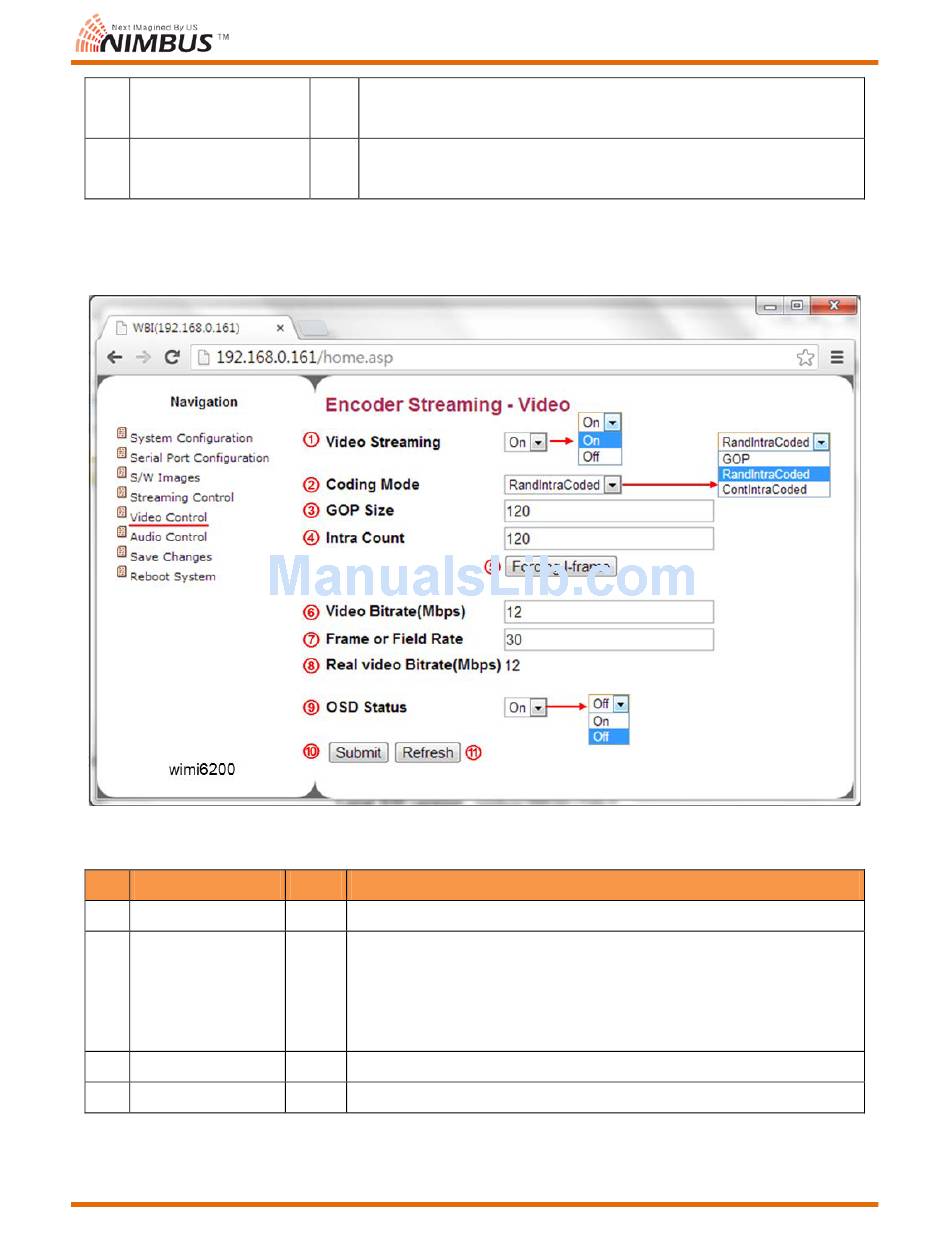The width and height of the screenshot is (950, 1260).
Task: Click the GOP Size input field
Action: (x=609, y=511)
